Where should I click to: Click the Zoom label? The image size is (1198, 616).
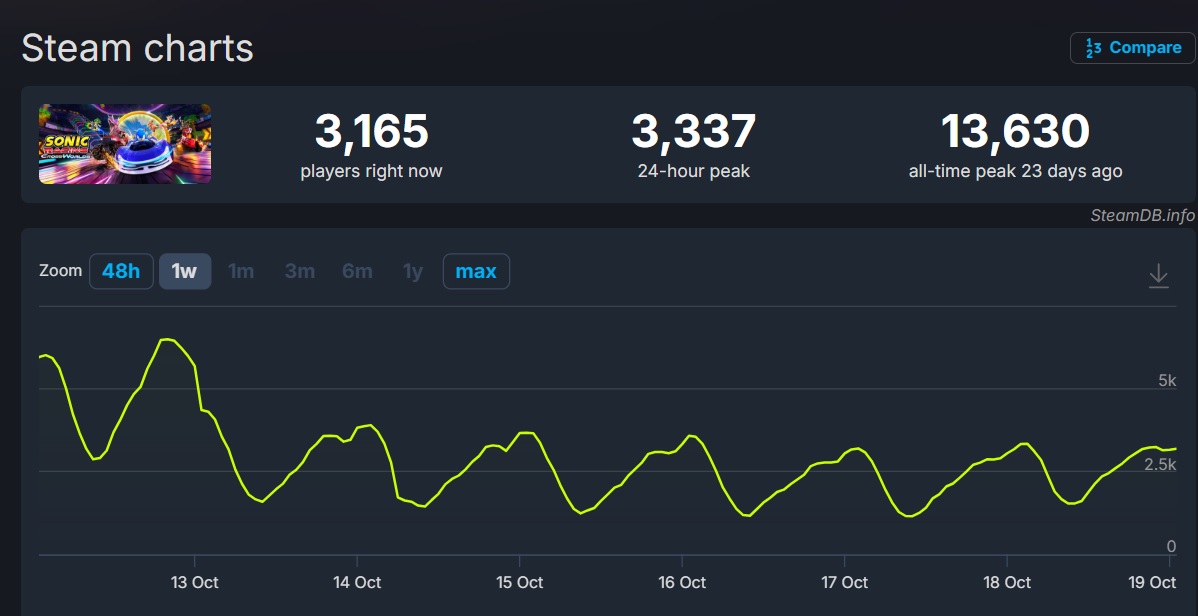click(x=60, y=271)
